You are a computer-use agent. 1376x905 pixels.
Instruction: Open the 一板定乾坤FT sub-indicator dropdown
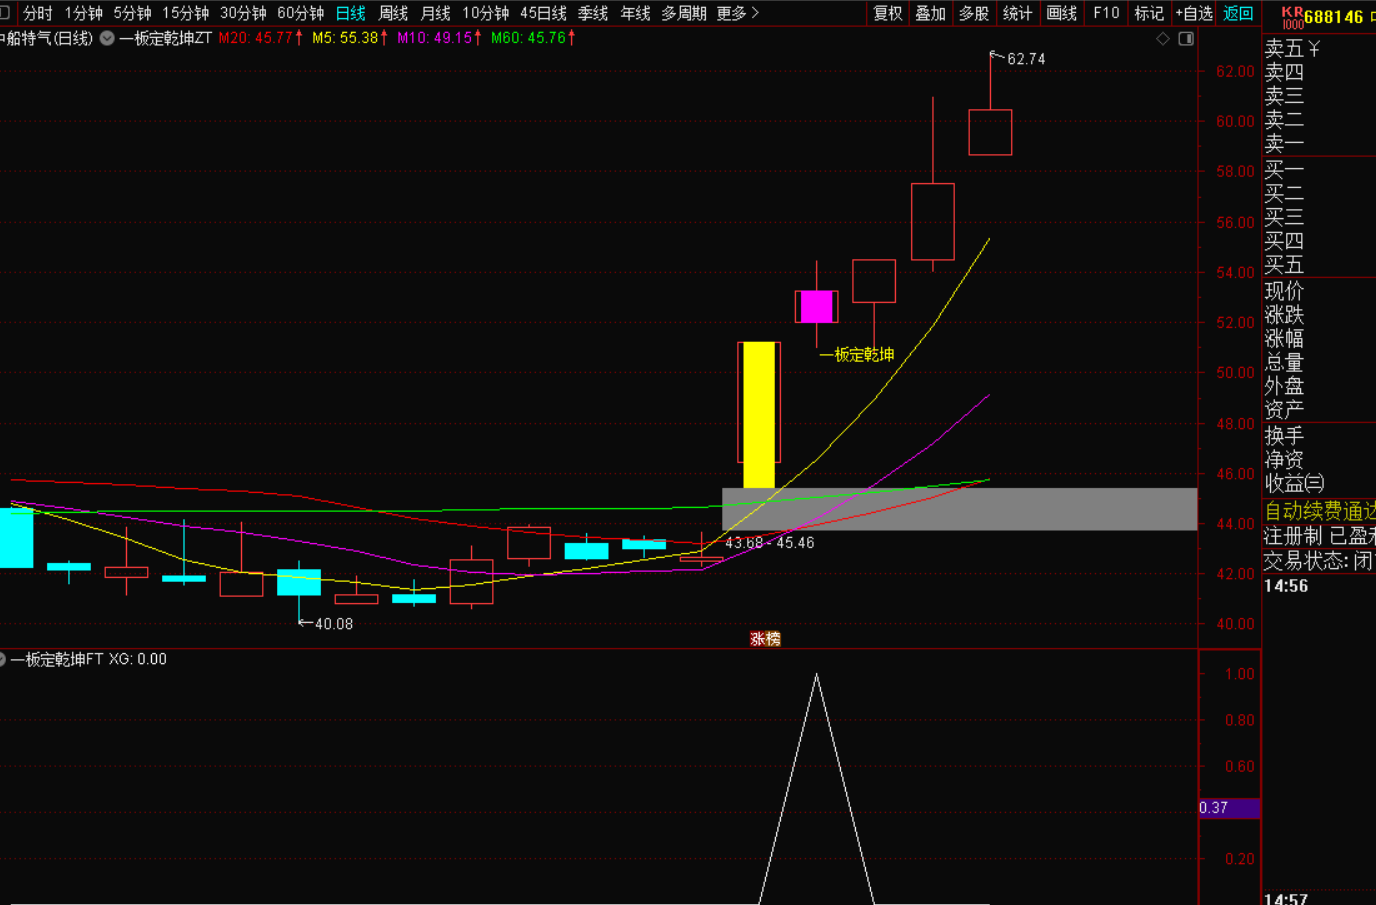coord(3,659)
